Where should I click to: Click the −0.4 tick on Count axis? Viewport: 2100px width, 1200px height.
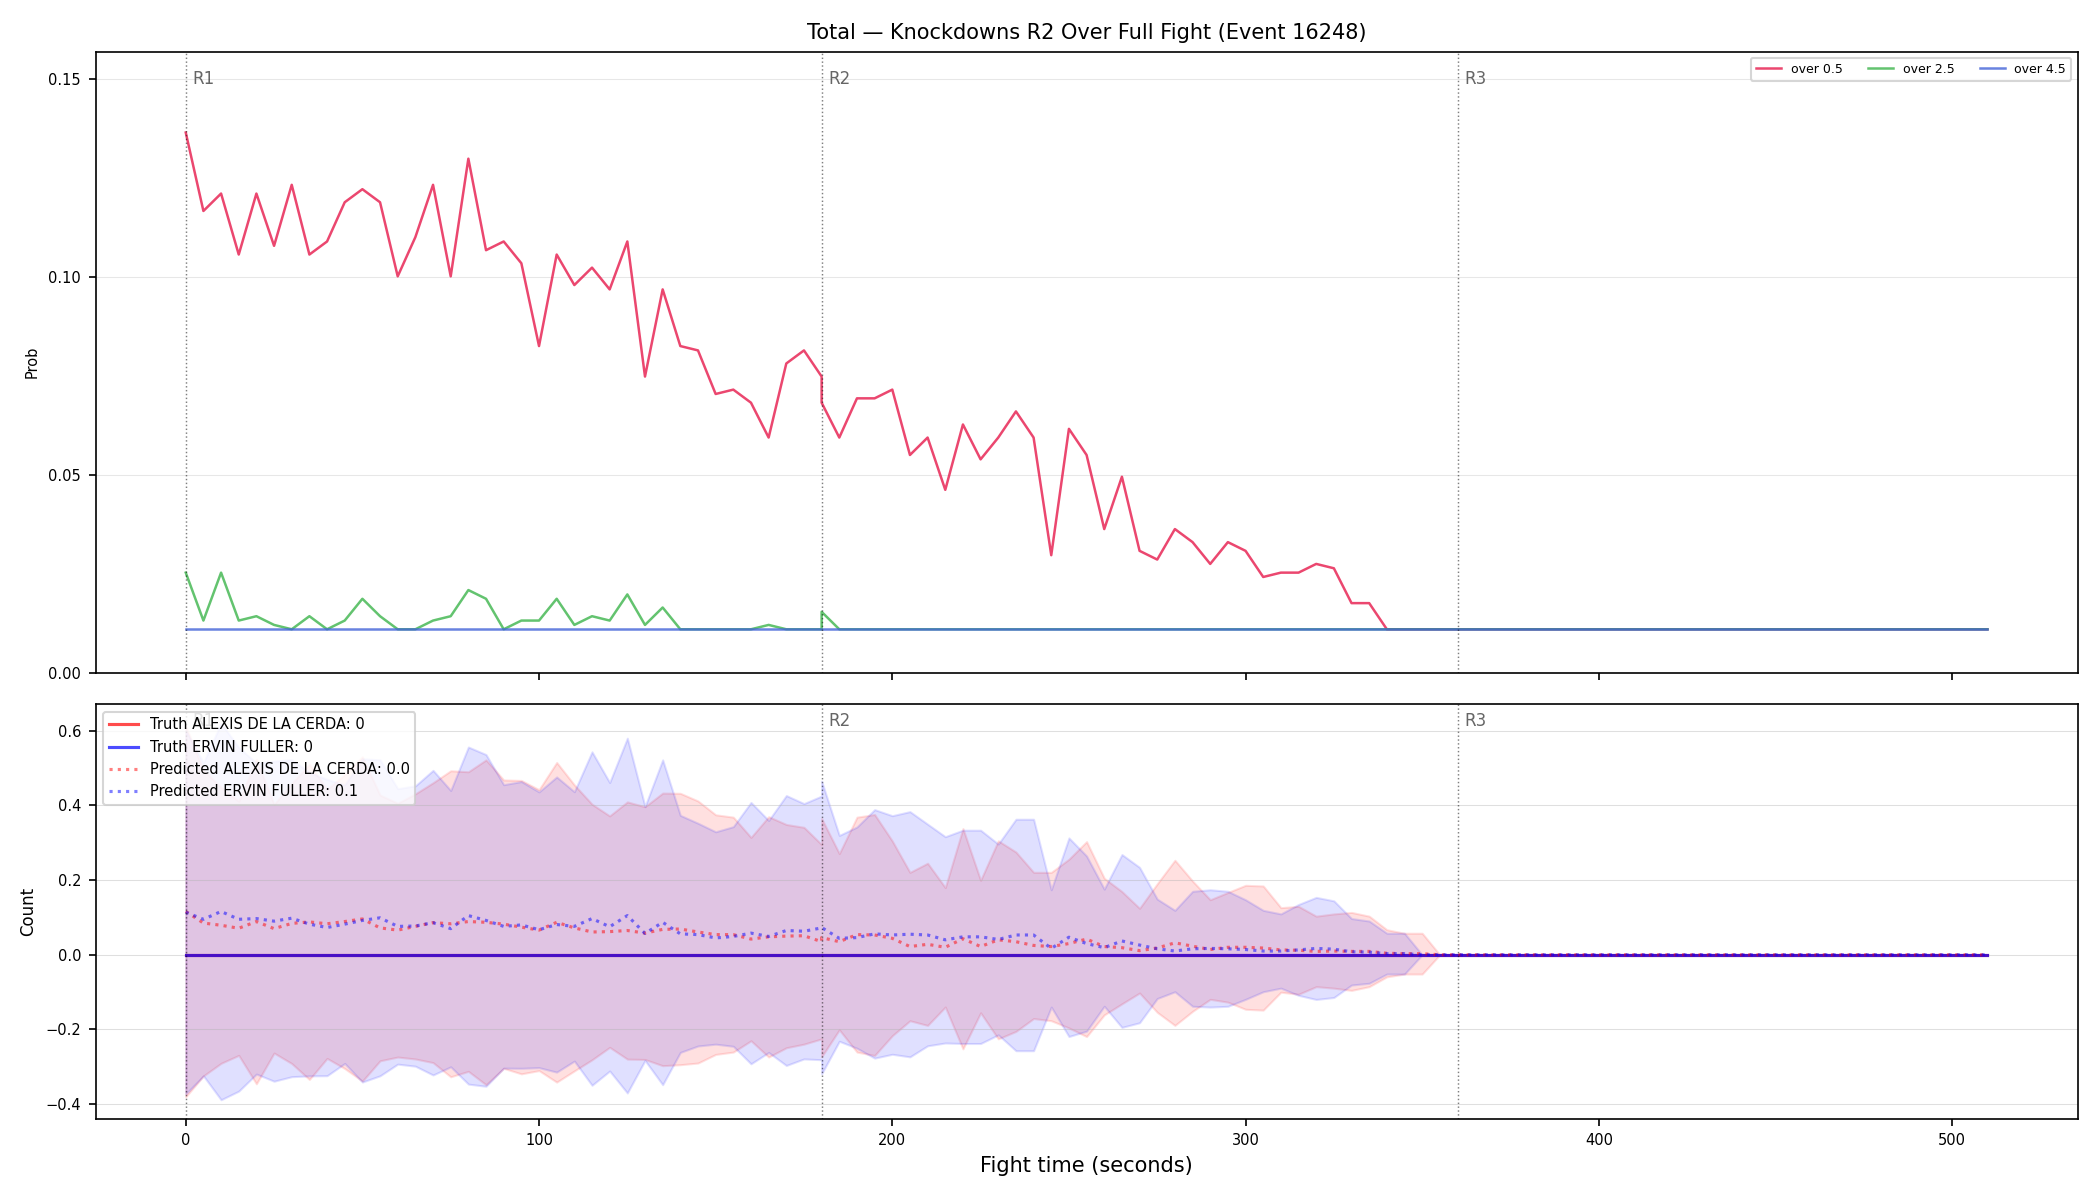(x=63, y=1105)
